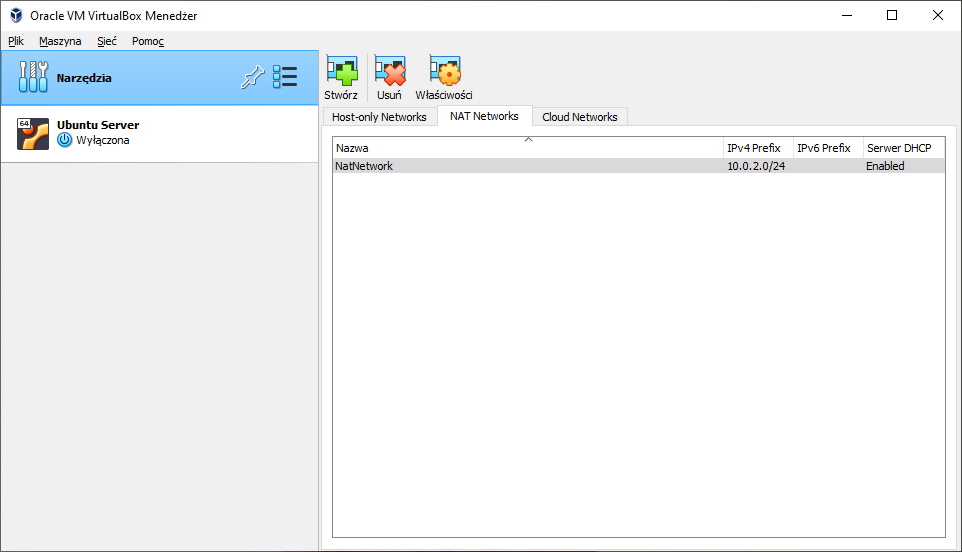Select the NatNetwork row in the list

pyautogui.click(x=528, y=166)
